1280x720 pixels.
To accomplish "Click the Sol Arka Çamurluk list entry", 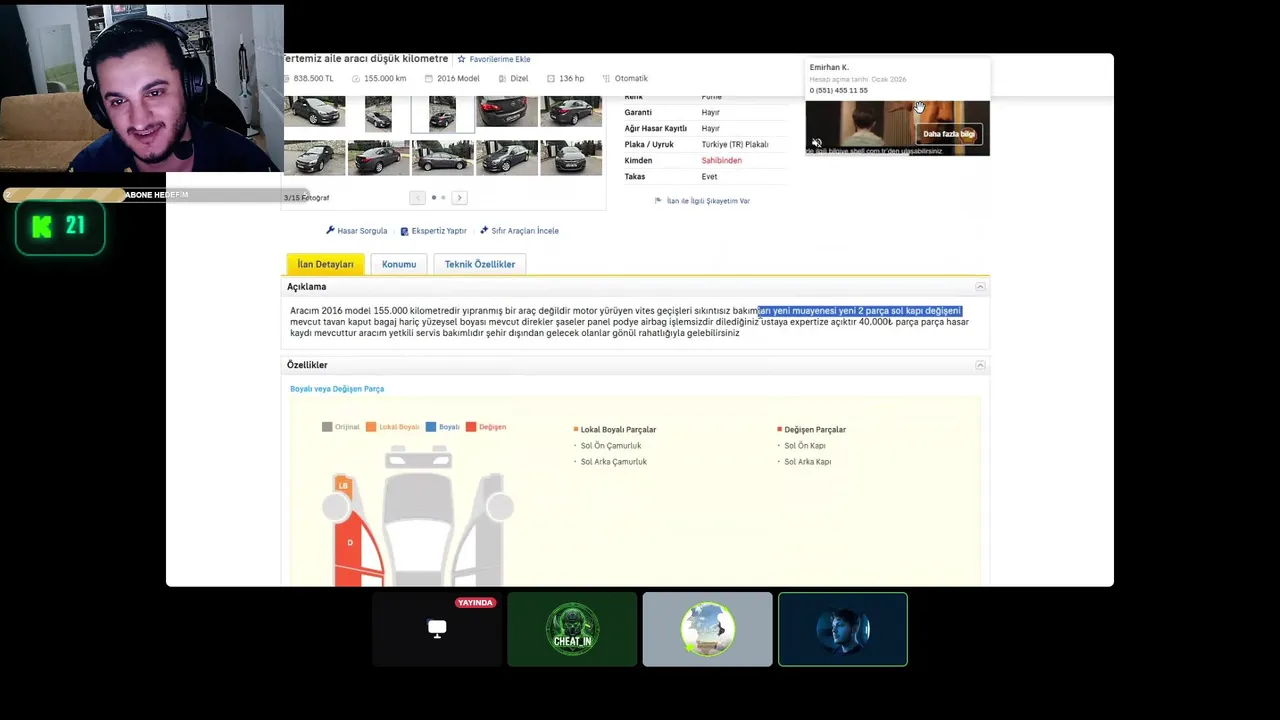I will click(614, 462).
